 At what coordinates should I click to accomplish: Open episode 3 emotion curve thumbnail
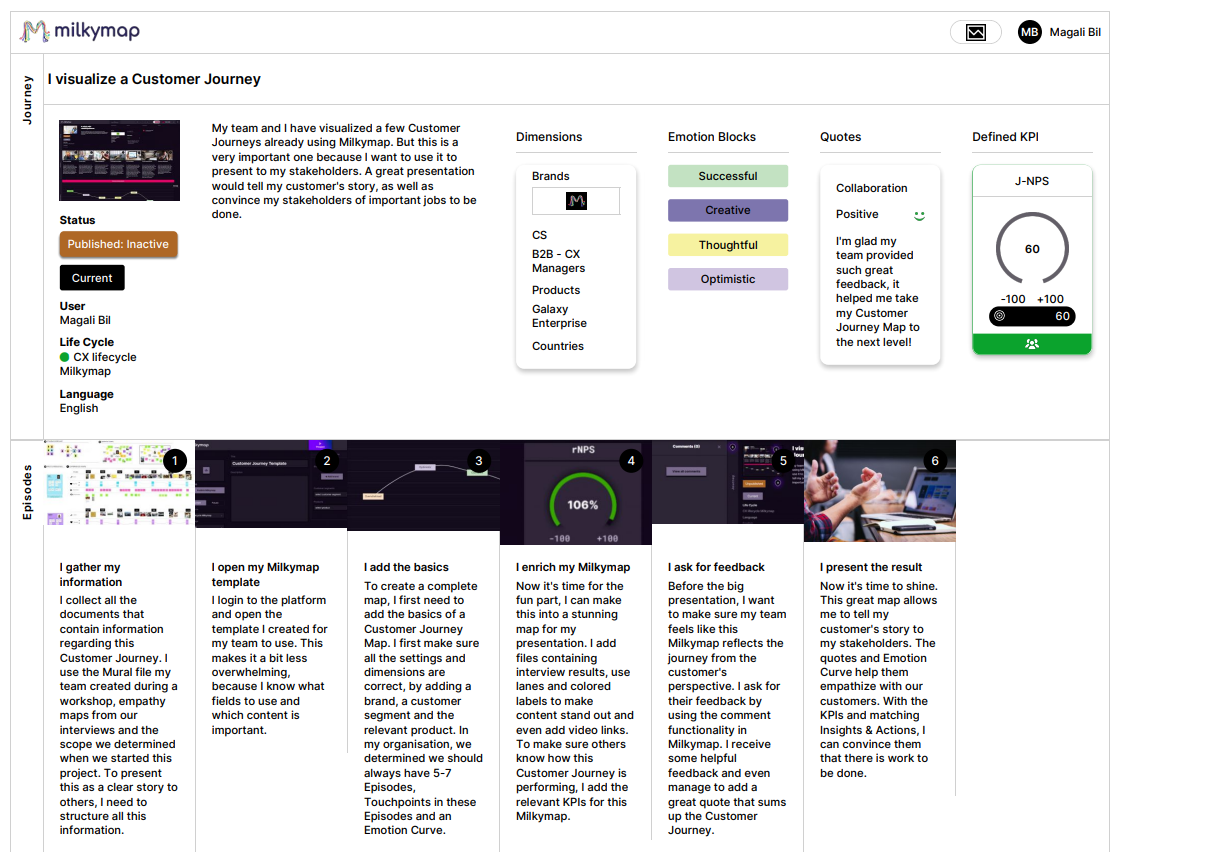[x=423, y=485]
